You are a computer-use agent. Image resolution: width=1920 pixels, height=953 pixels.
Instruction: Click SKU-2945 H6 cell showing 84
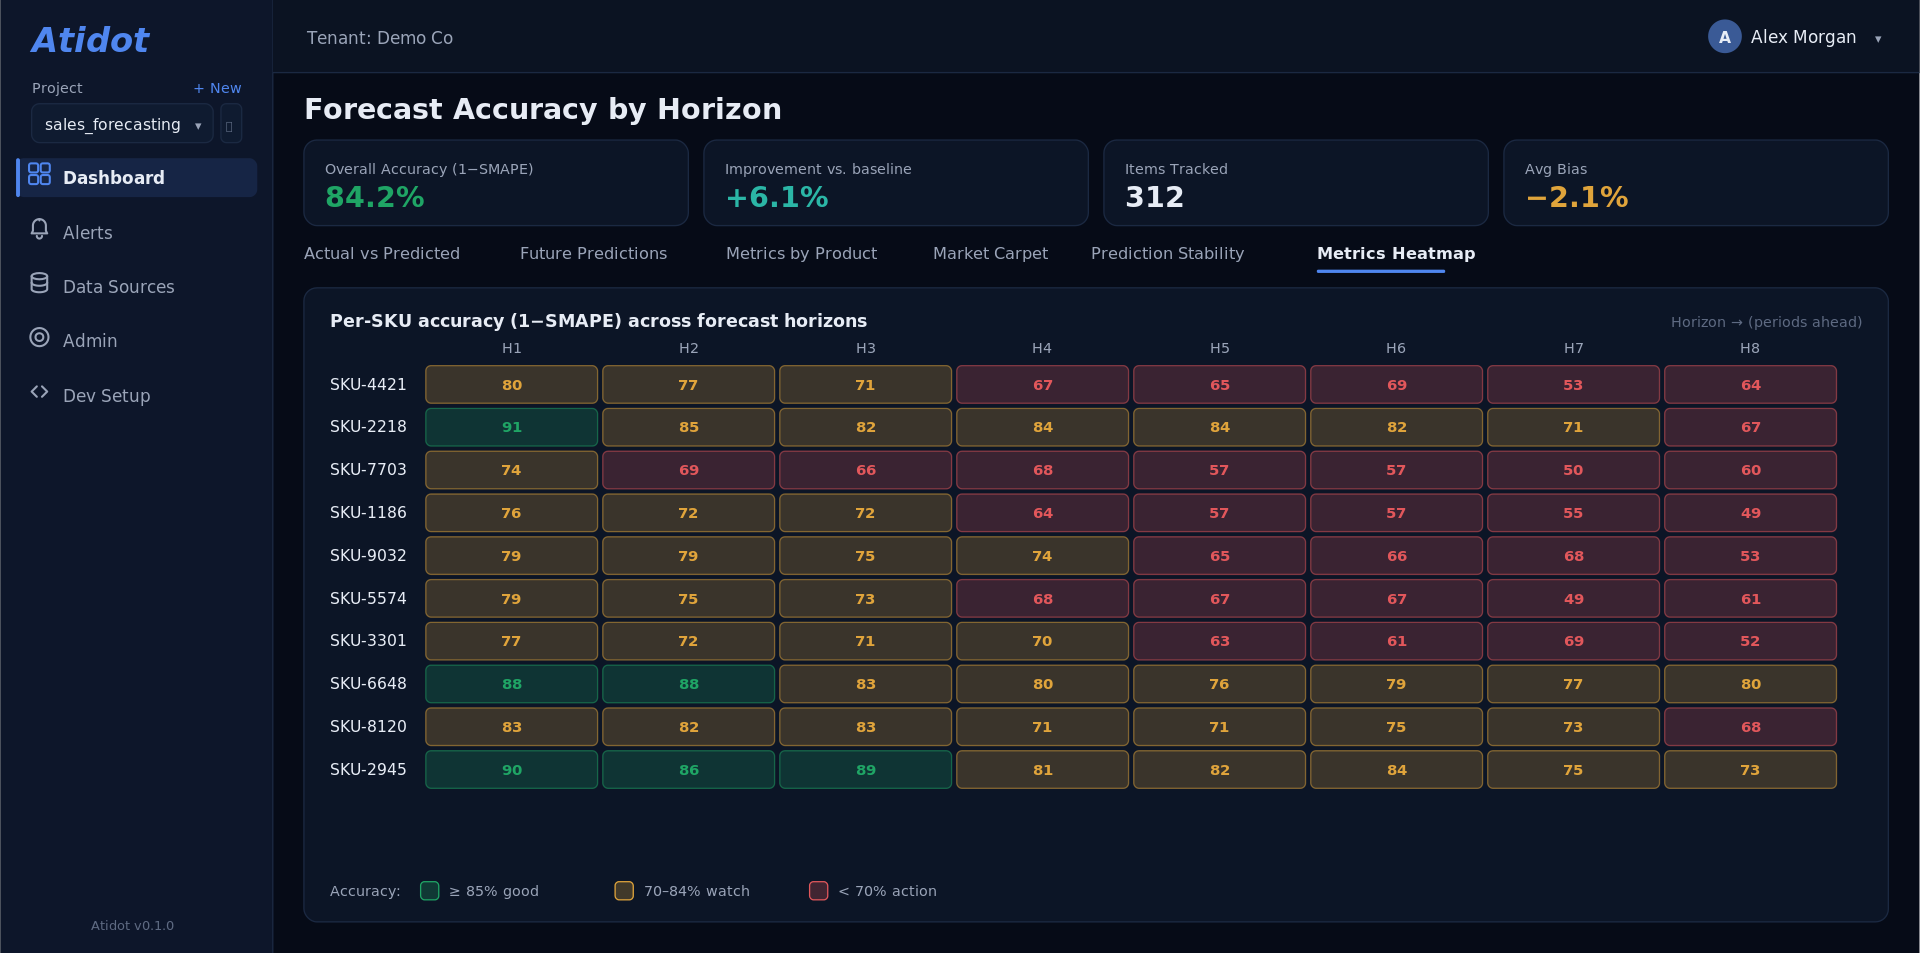1396,770
